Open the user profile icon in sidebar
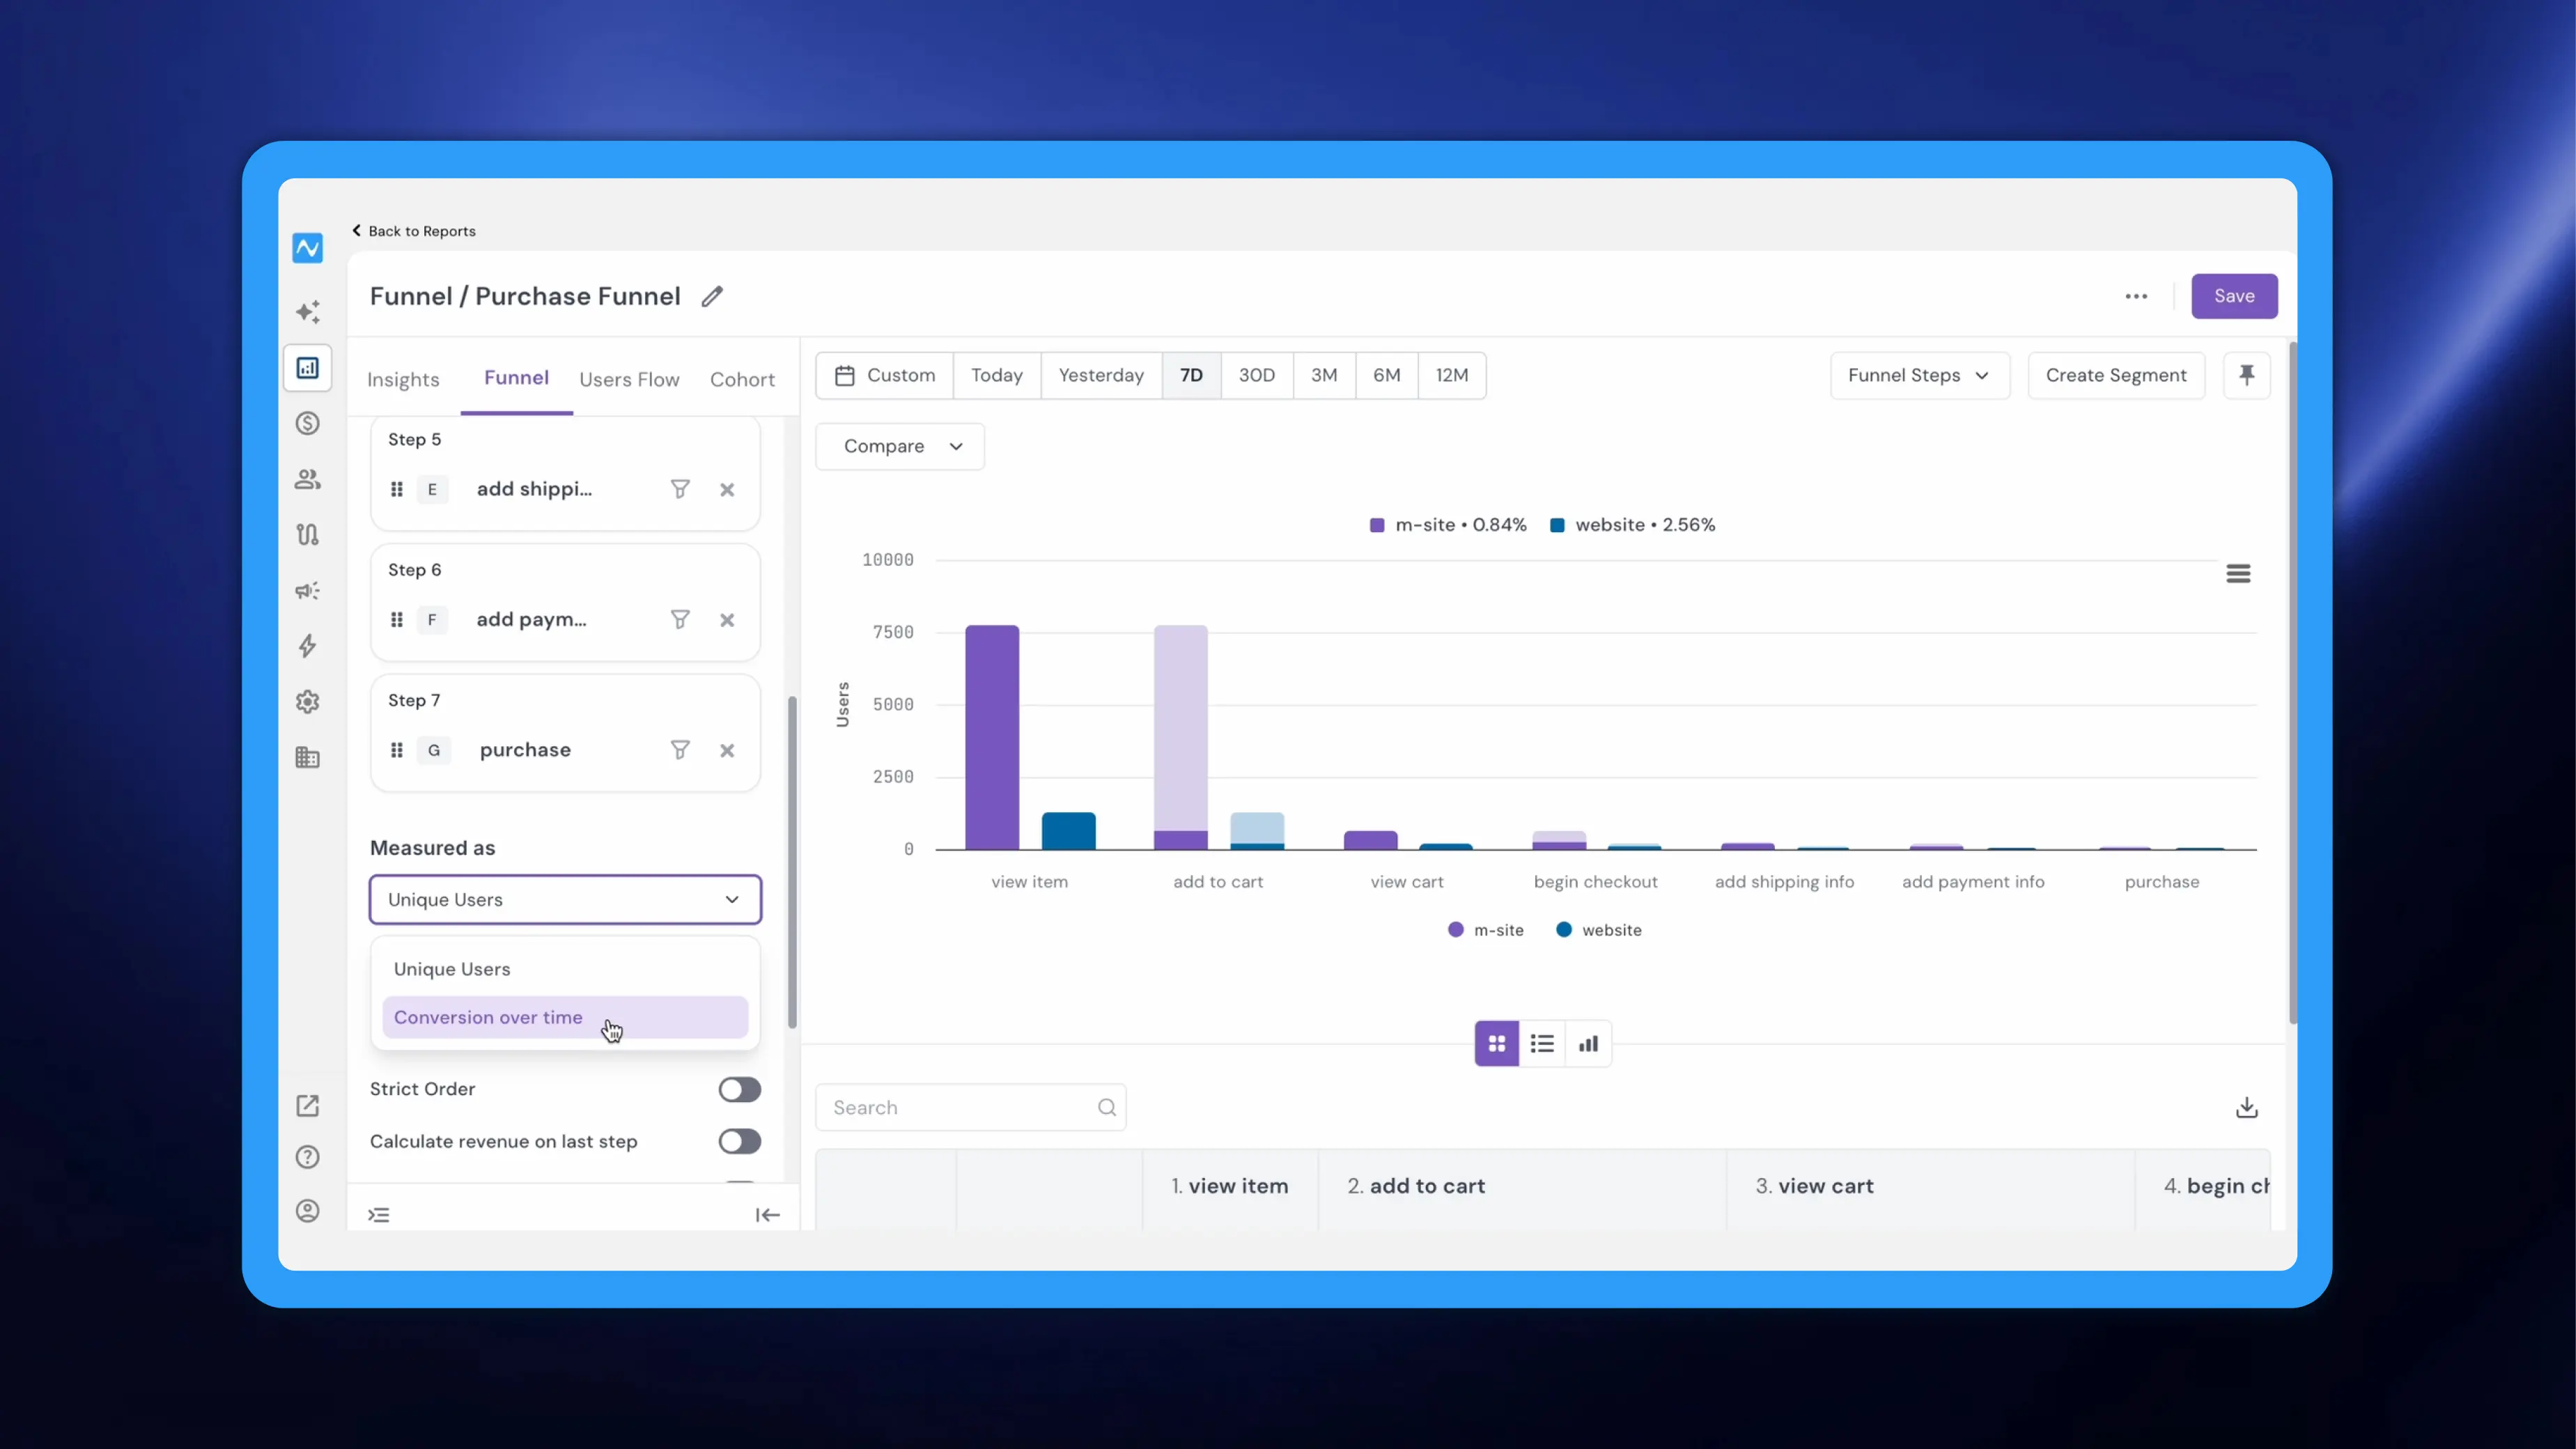2576x1449 pixels. tap(307, 1211)
